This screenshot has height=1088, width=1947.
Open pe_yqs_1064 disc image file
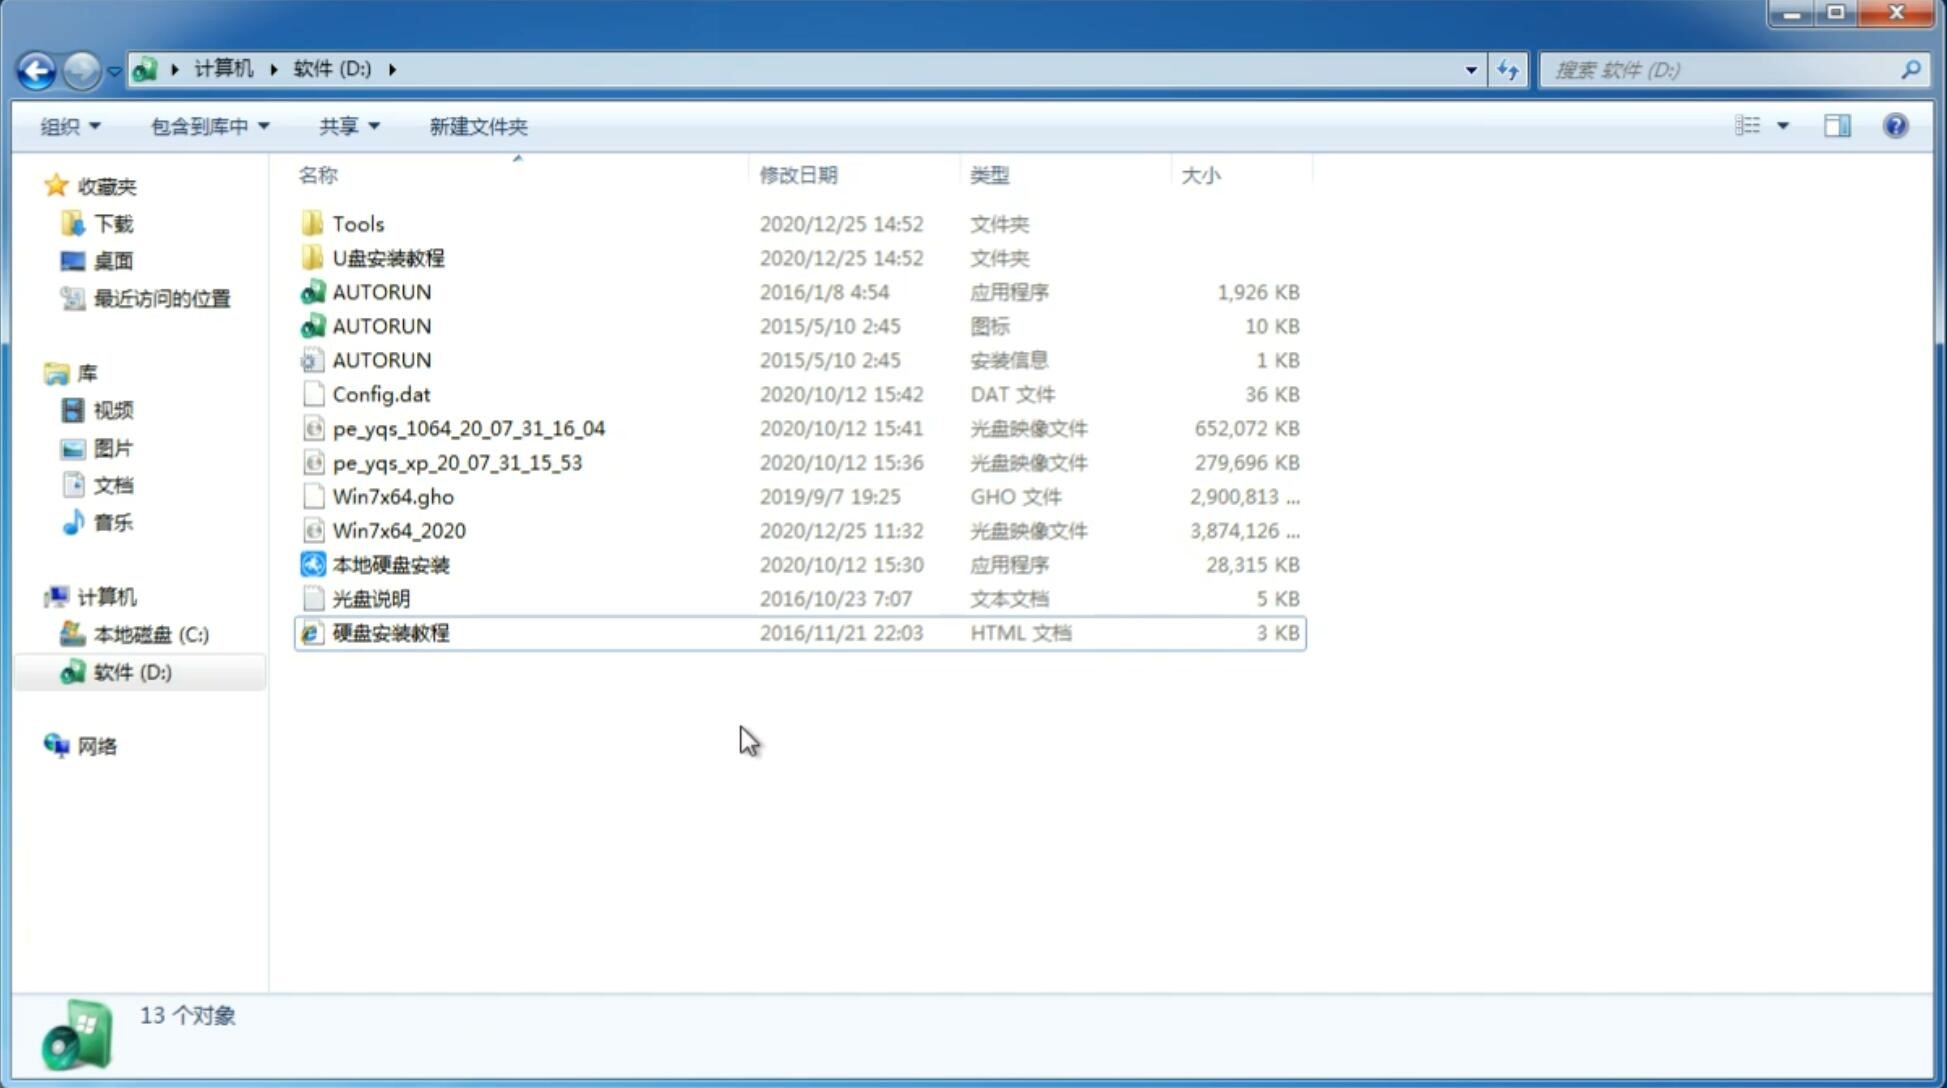[x=469, y=428]
